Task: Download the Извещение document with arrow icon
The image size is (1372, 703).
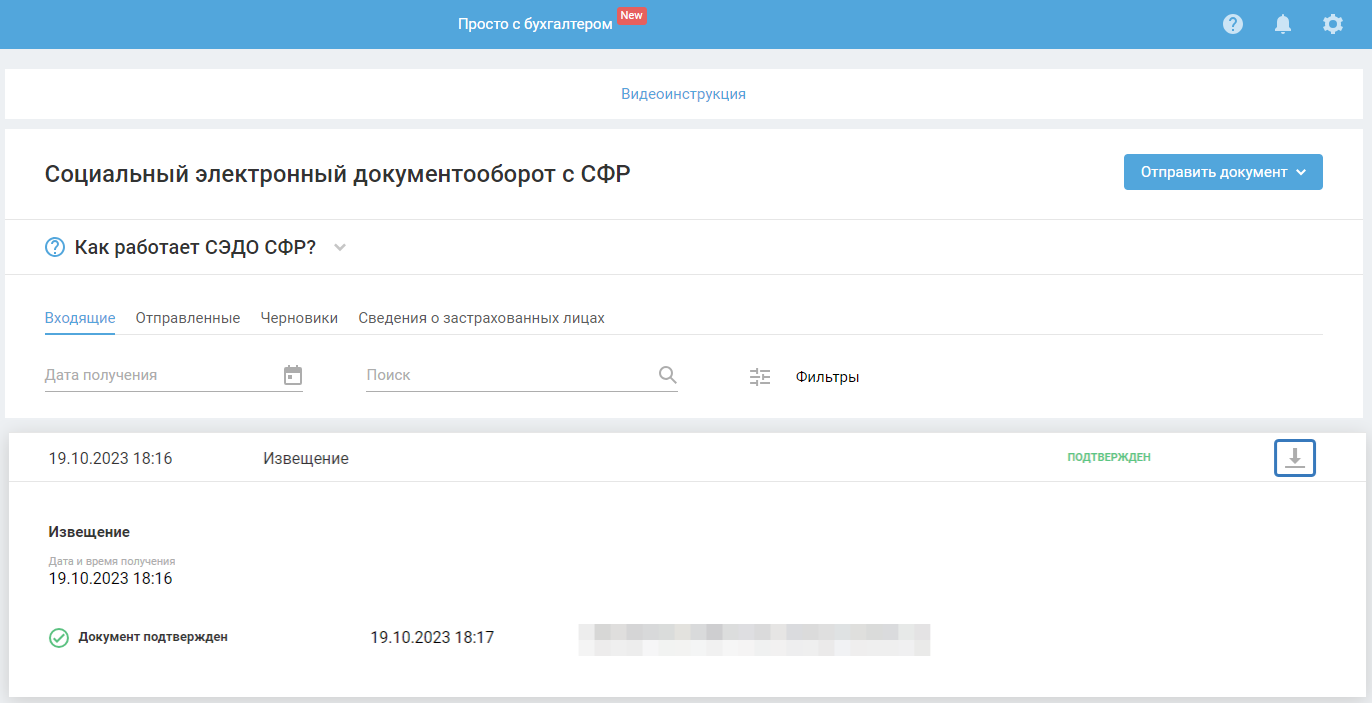Action: pos(1295,458)
